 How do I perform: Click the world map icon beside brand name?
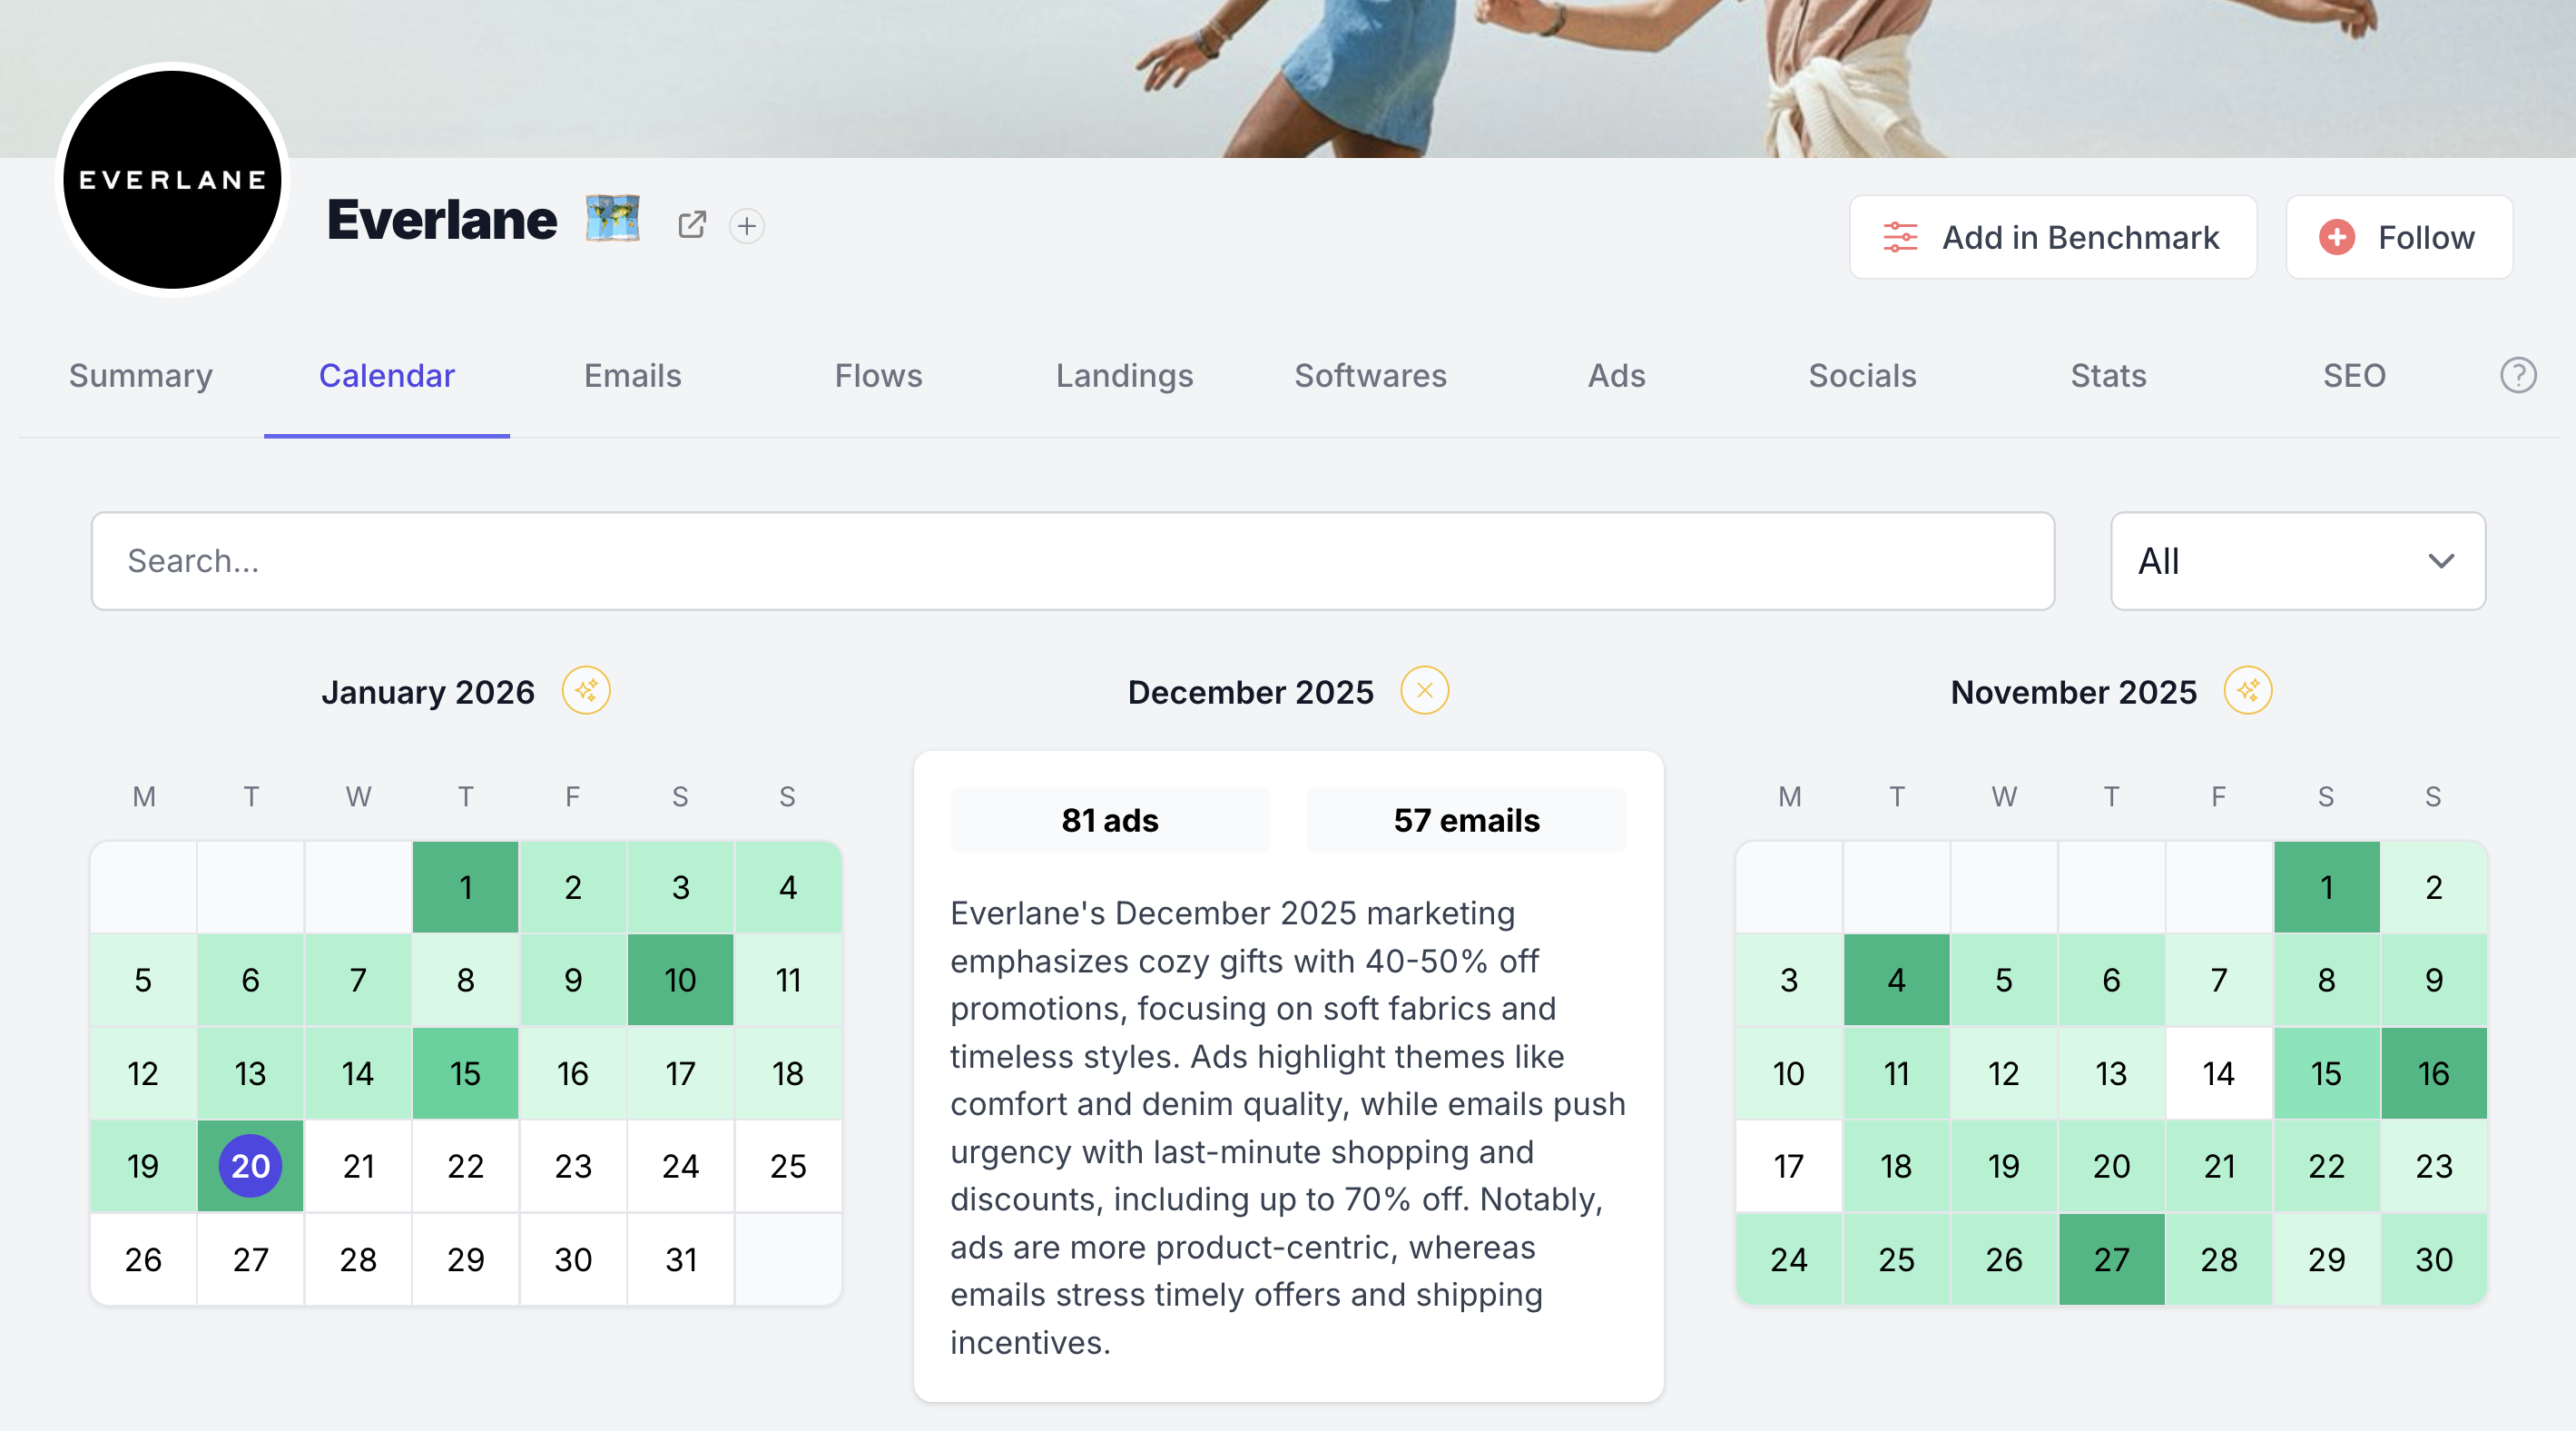point(612,218)
